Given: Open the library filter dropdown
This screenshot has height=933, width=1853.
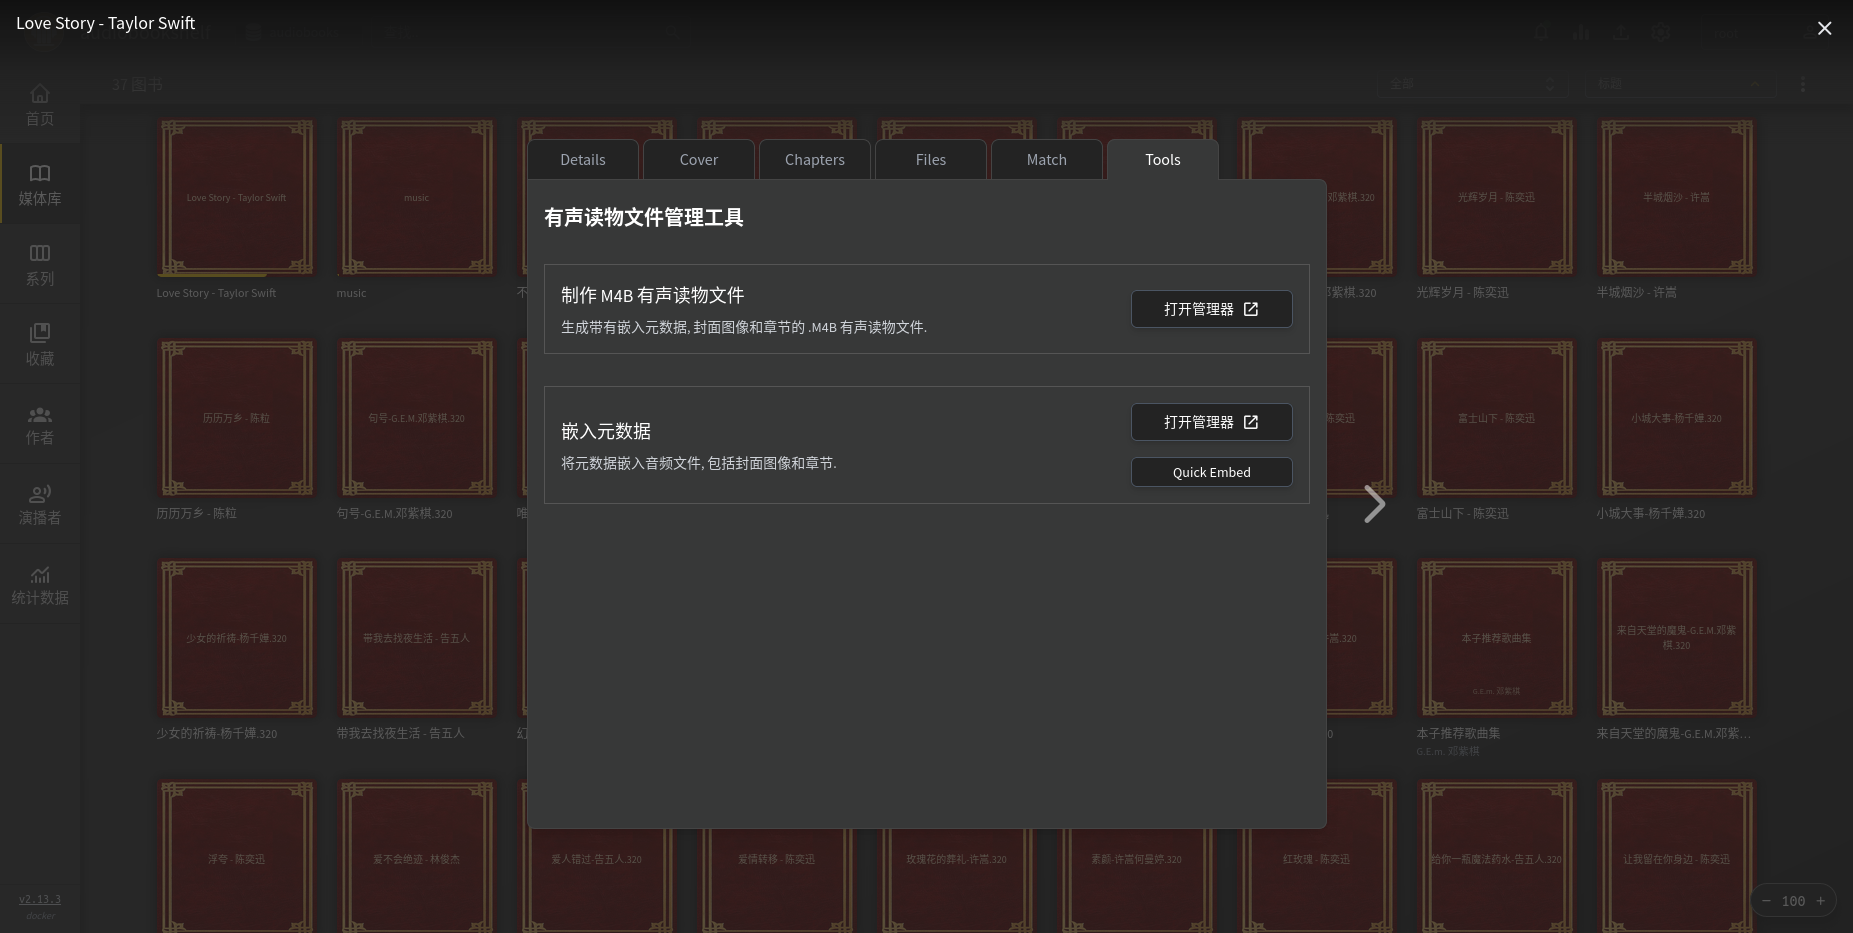Looking at the screenshot, I should [x=1473, y=84].
